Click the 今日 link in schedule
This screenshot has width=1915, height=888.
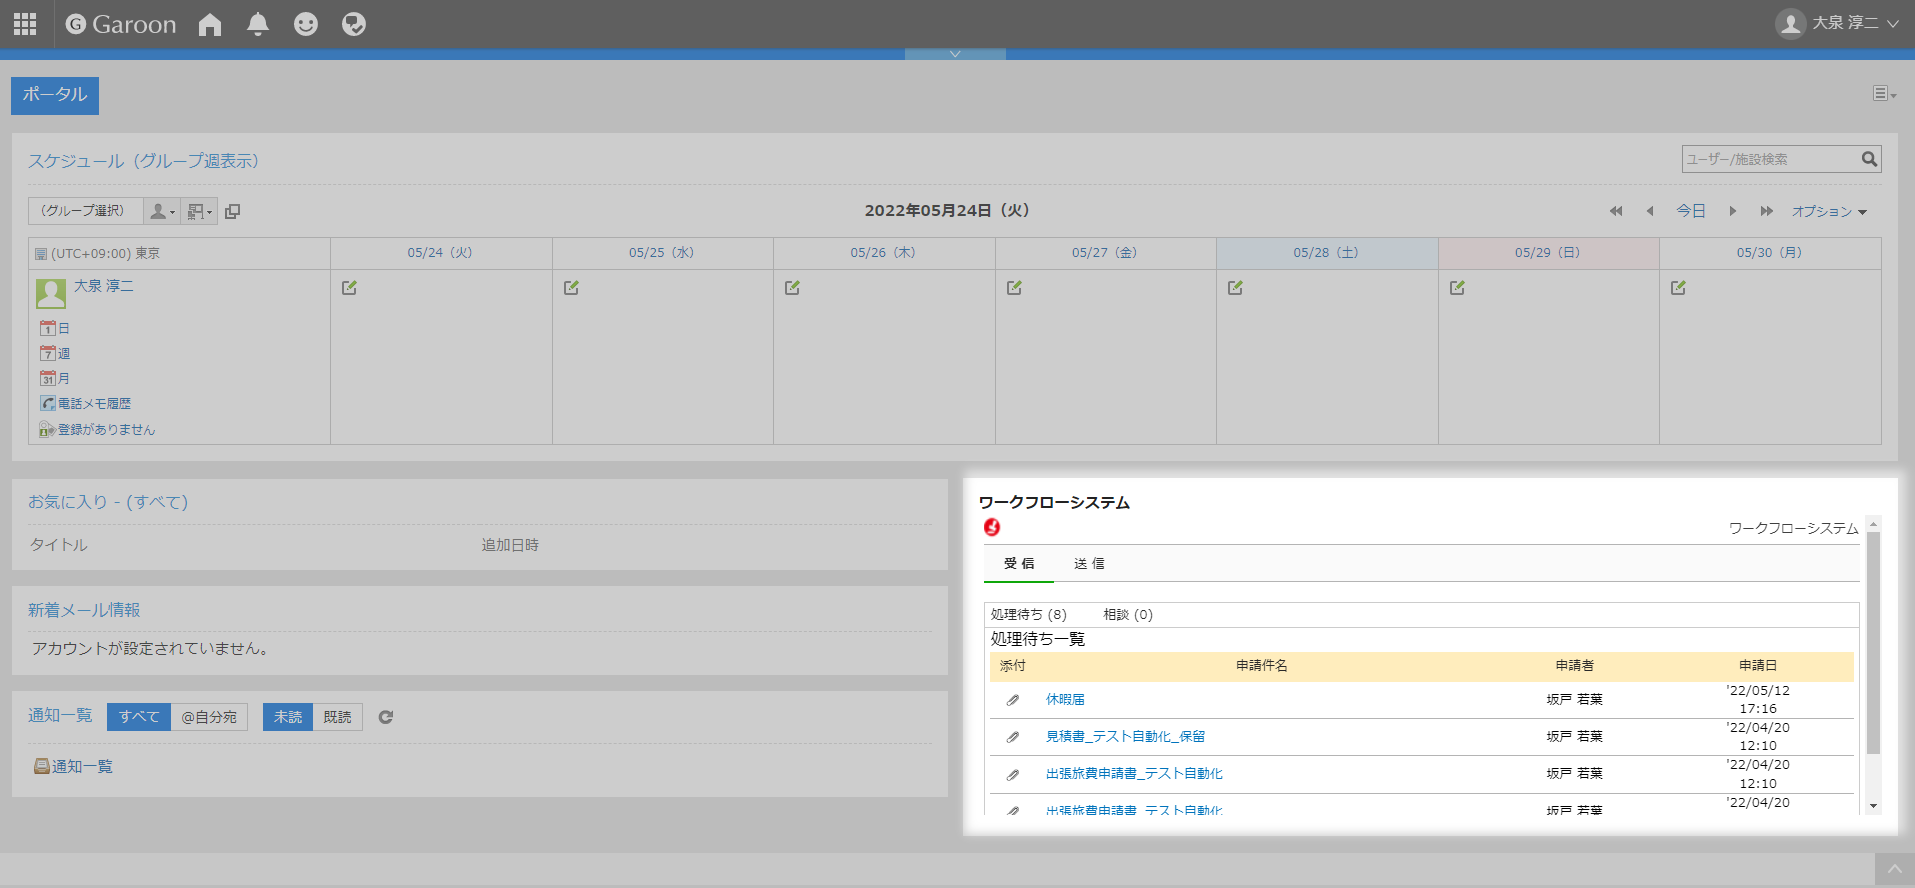click(x=1691, y=211)
